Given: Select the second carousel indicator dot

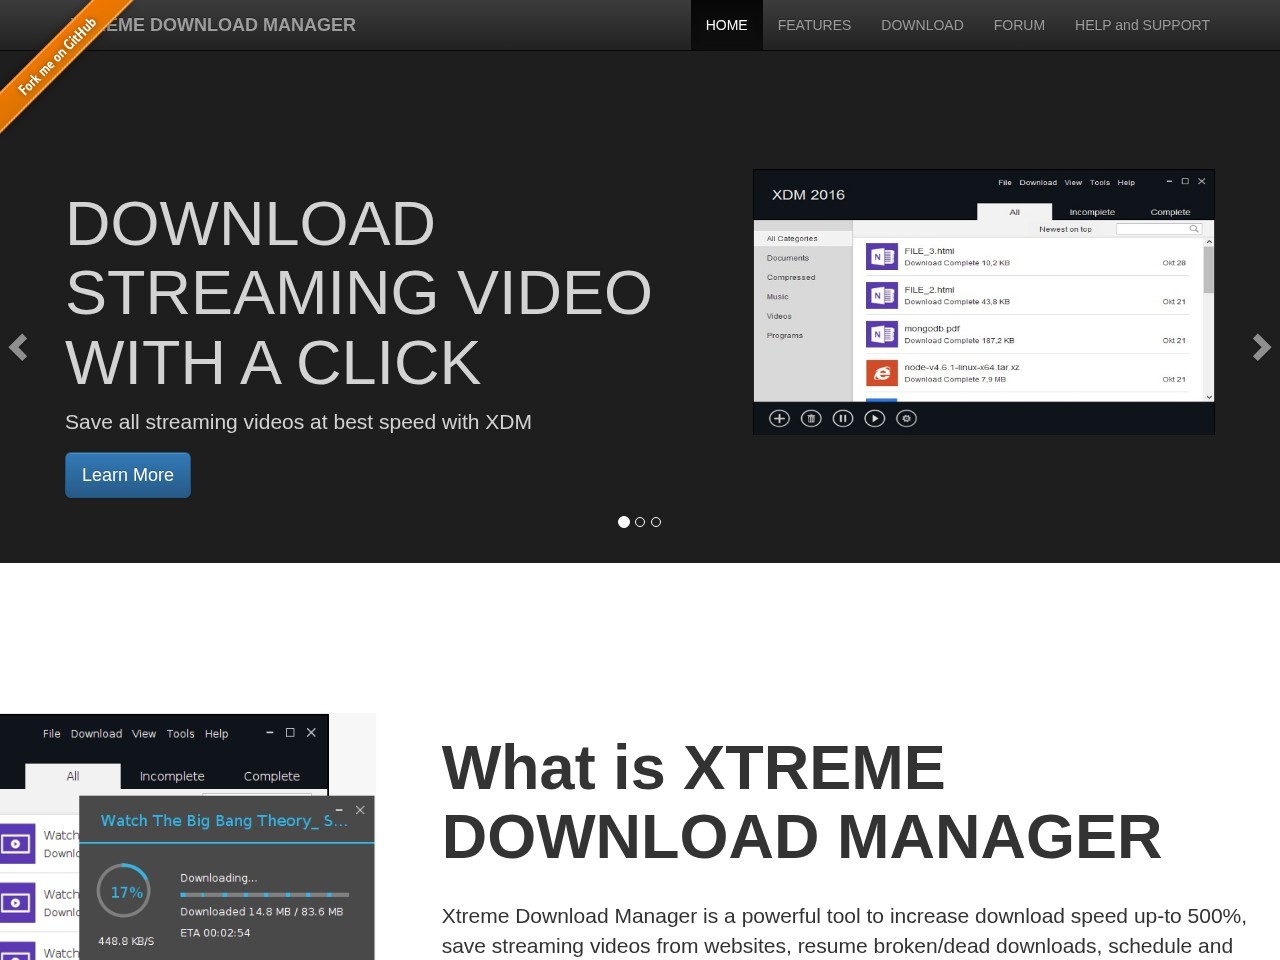Looking at the screenshot, I should click(640, 522).
